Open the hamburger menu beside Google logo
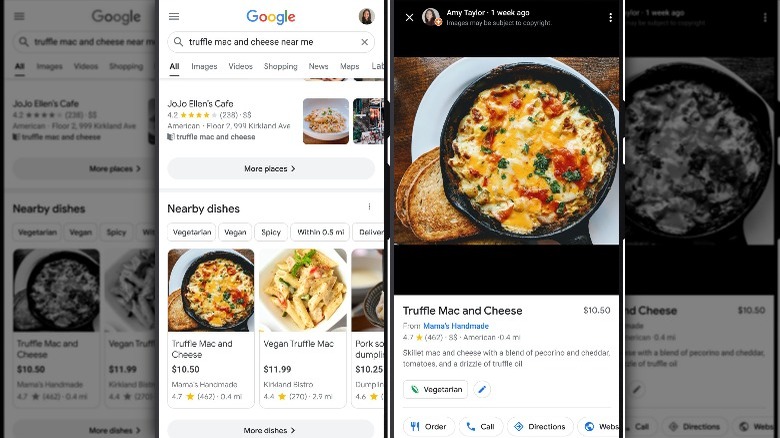The height and width of the screenshot is (438, 780). (x=174, y=16)
